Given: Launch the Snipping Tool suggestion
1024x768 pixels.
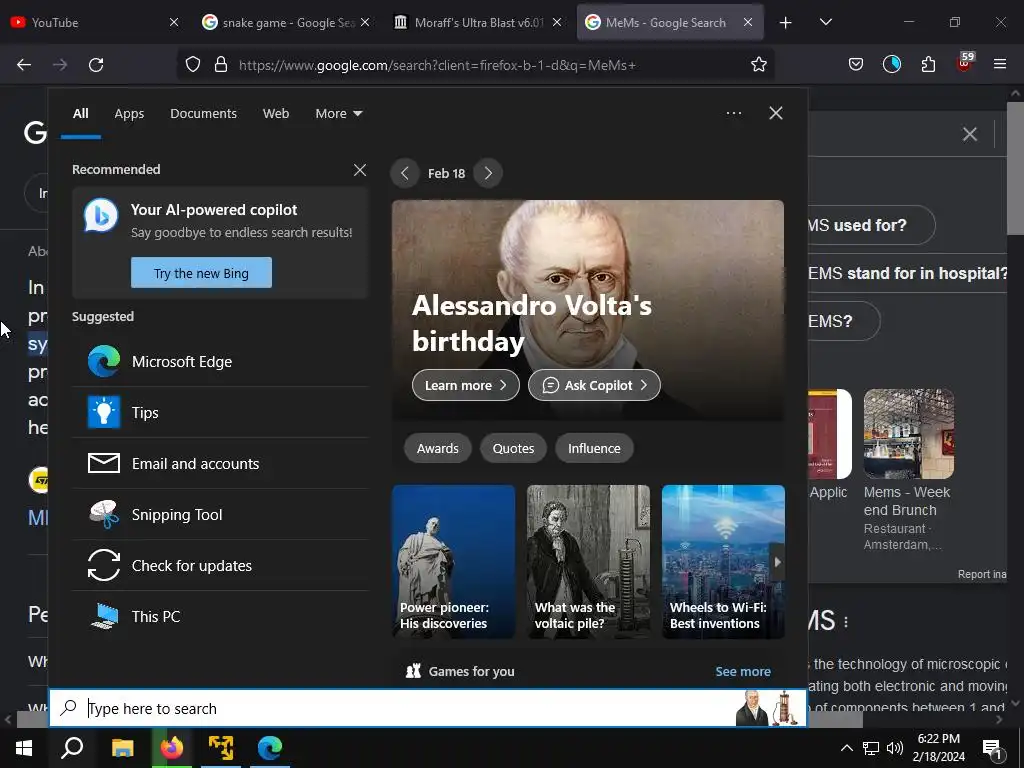Looking at the screenshot, I should 220,515.
